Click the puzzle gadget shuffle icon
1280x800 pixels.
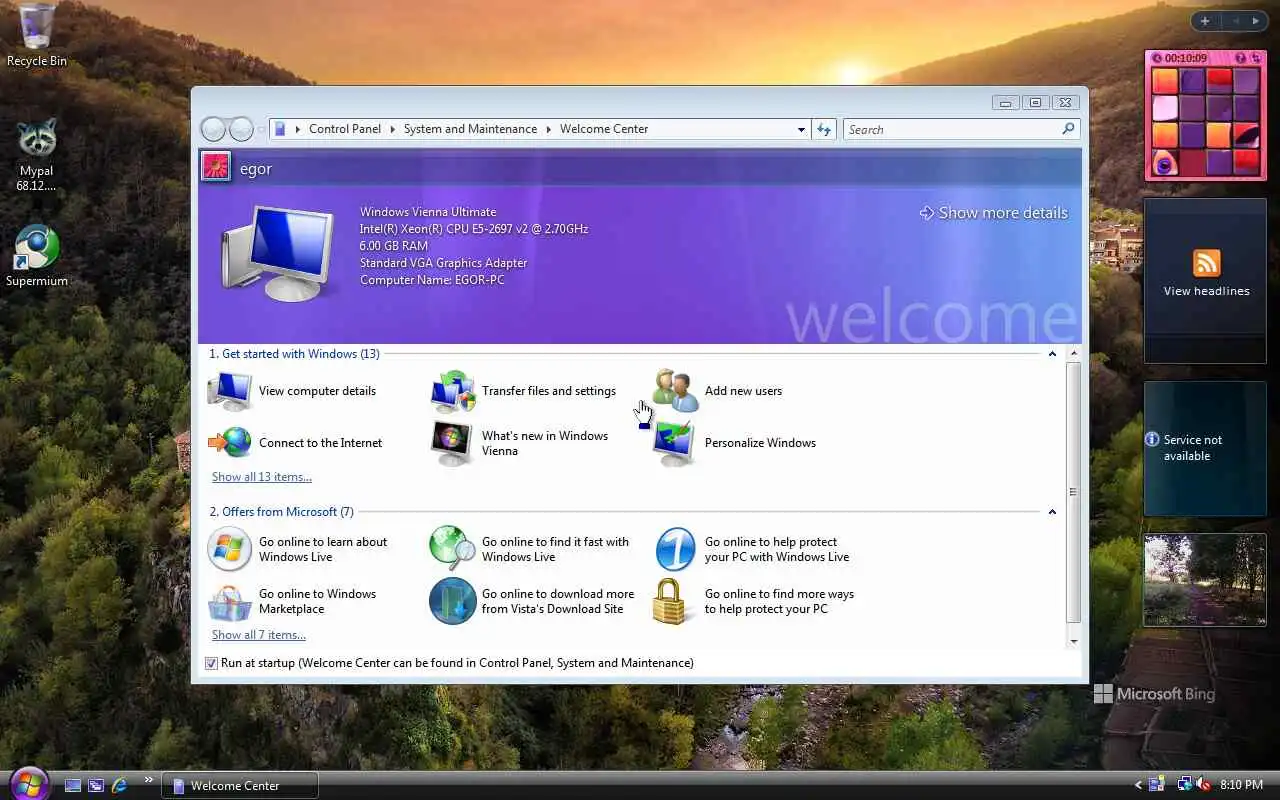[1256, 58]
